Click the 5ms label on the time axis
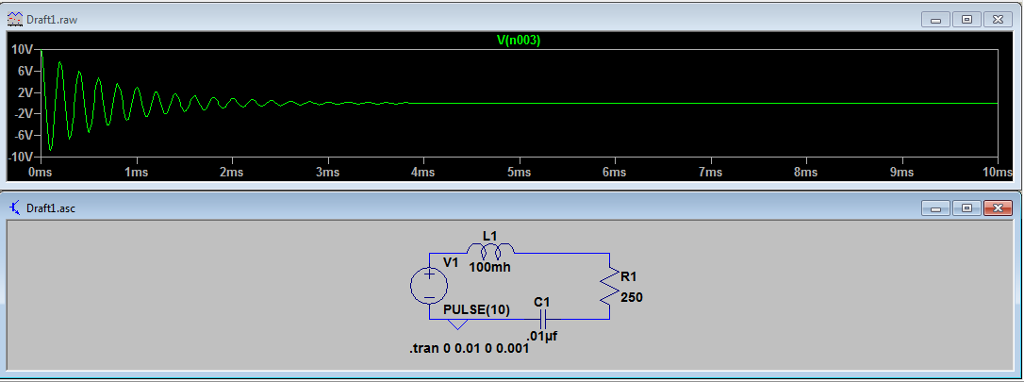The image size is (1024, 382). pos(519,172)
